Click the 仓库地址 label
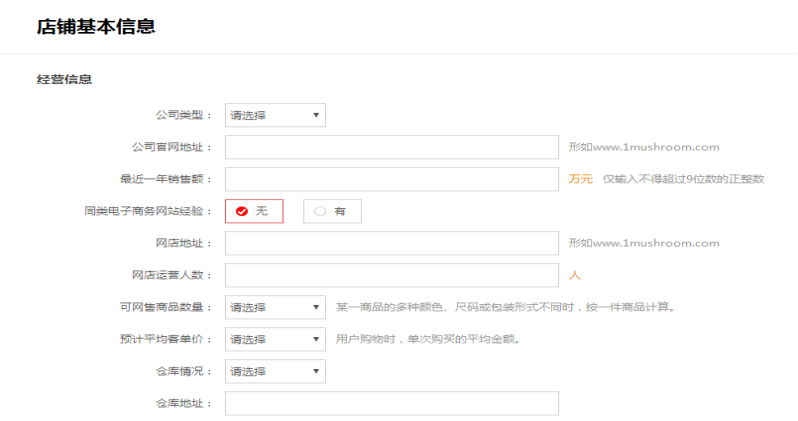 pos(184,404)
